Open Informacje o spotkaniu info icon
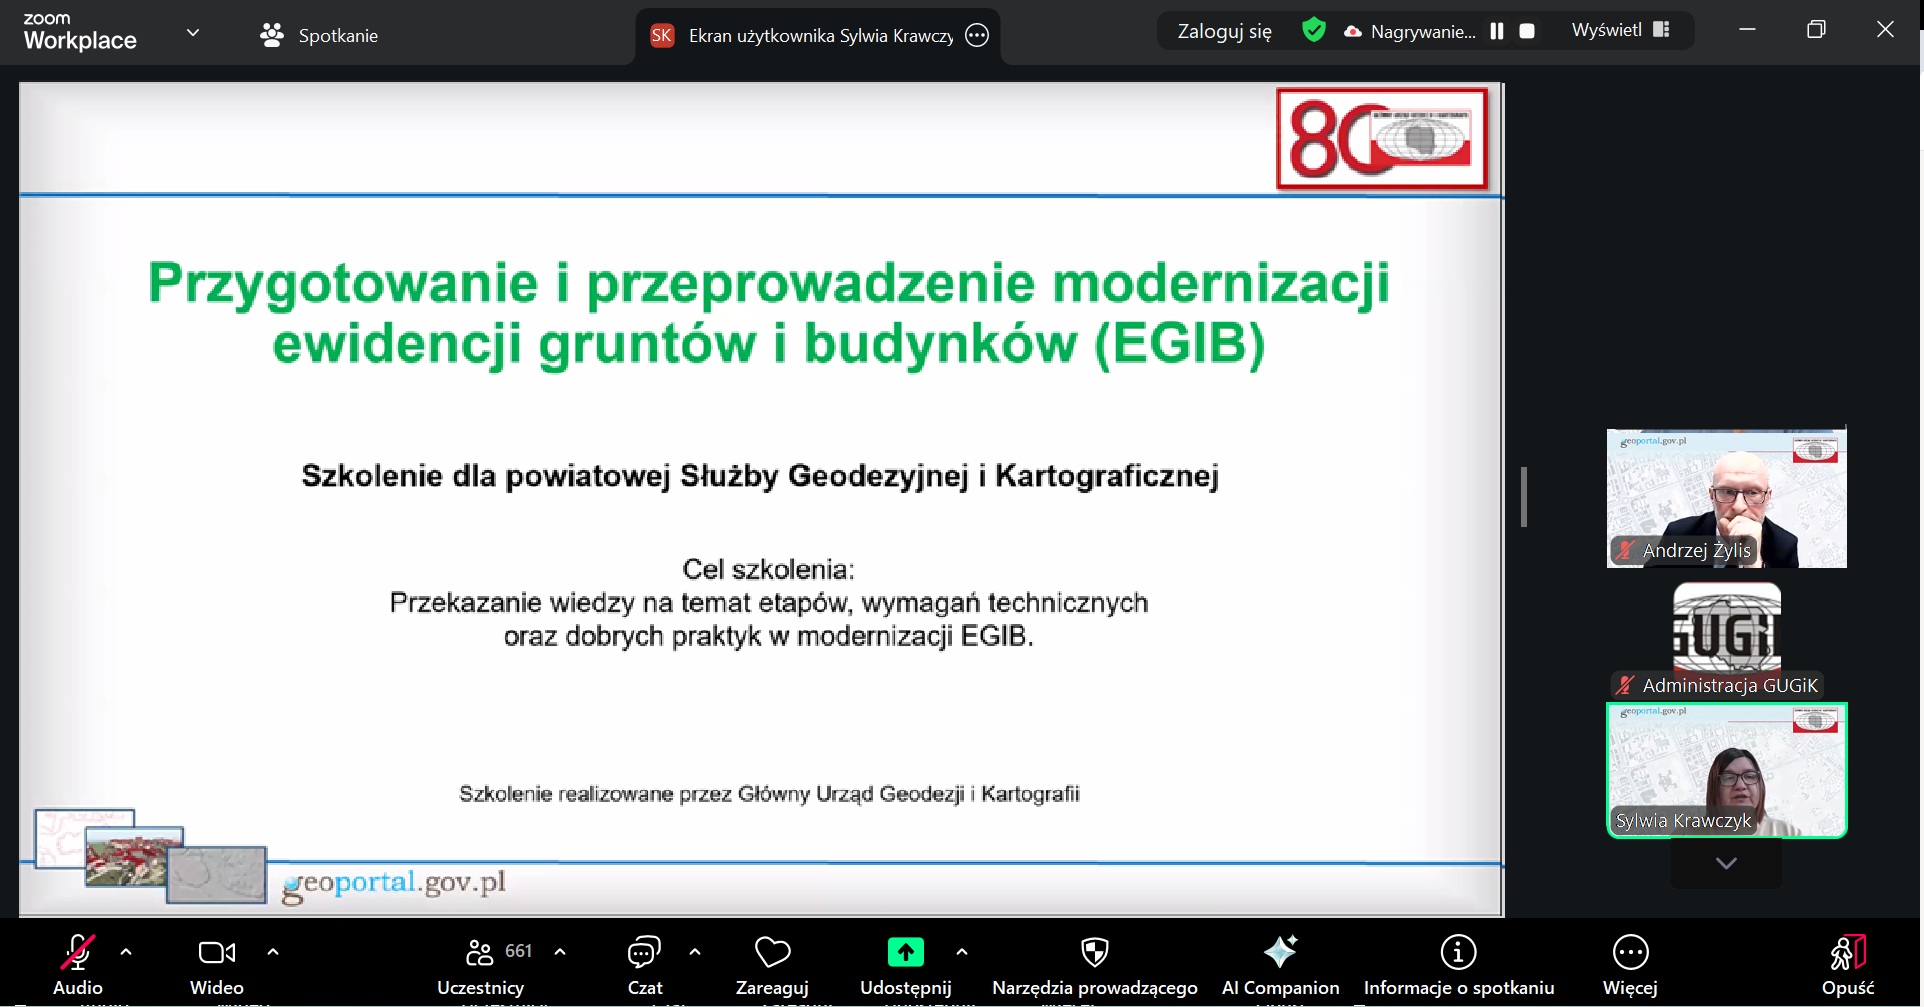 [x=1458, y=953]
